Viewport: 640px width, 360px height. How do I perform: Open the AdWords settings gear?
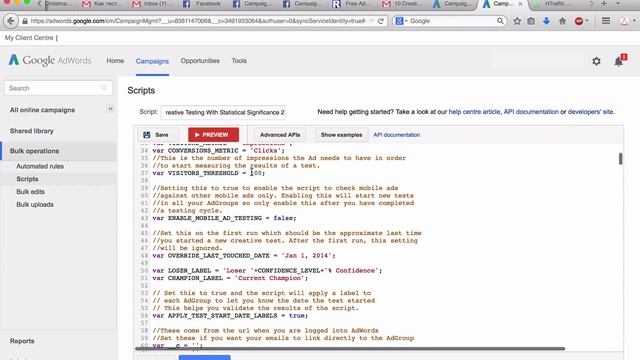[596, 61]
